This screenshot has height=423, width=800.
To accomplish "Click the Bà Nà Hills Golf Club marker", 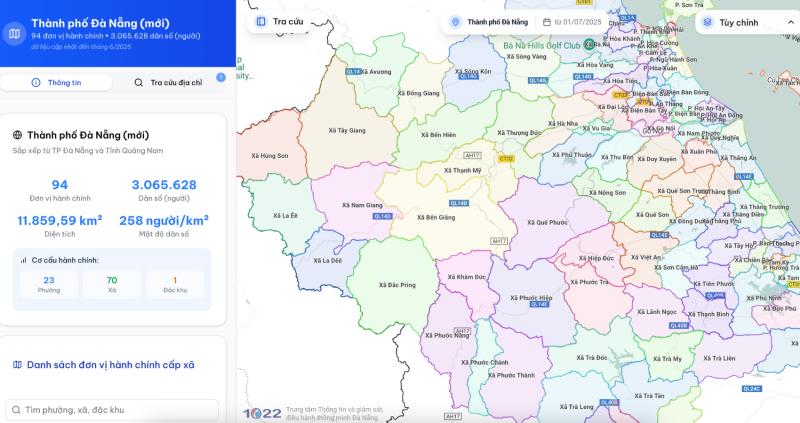I will tap(589, 44).
